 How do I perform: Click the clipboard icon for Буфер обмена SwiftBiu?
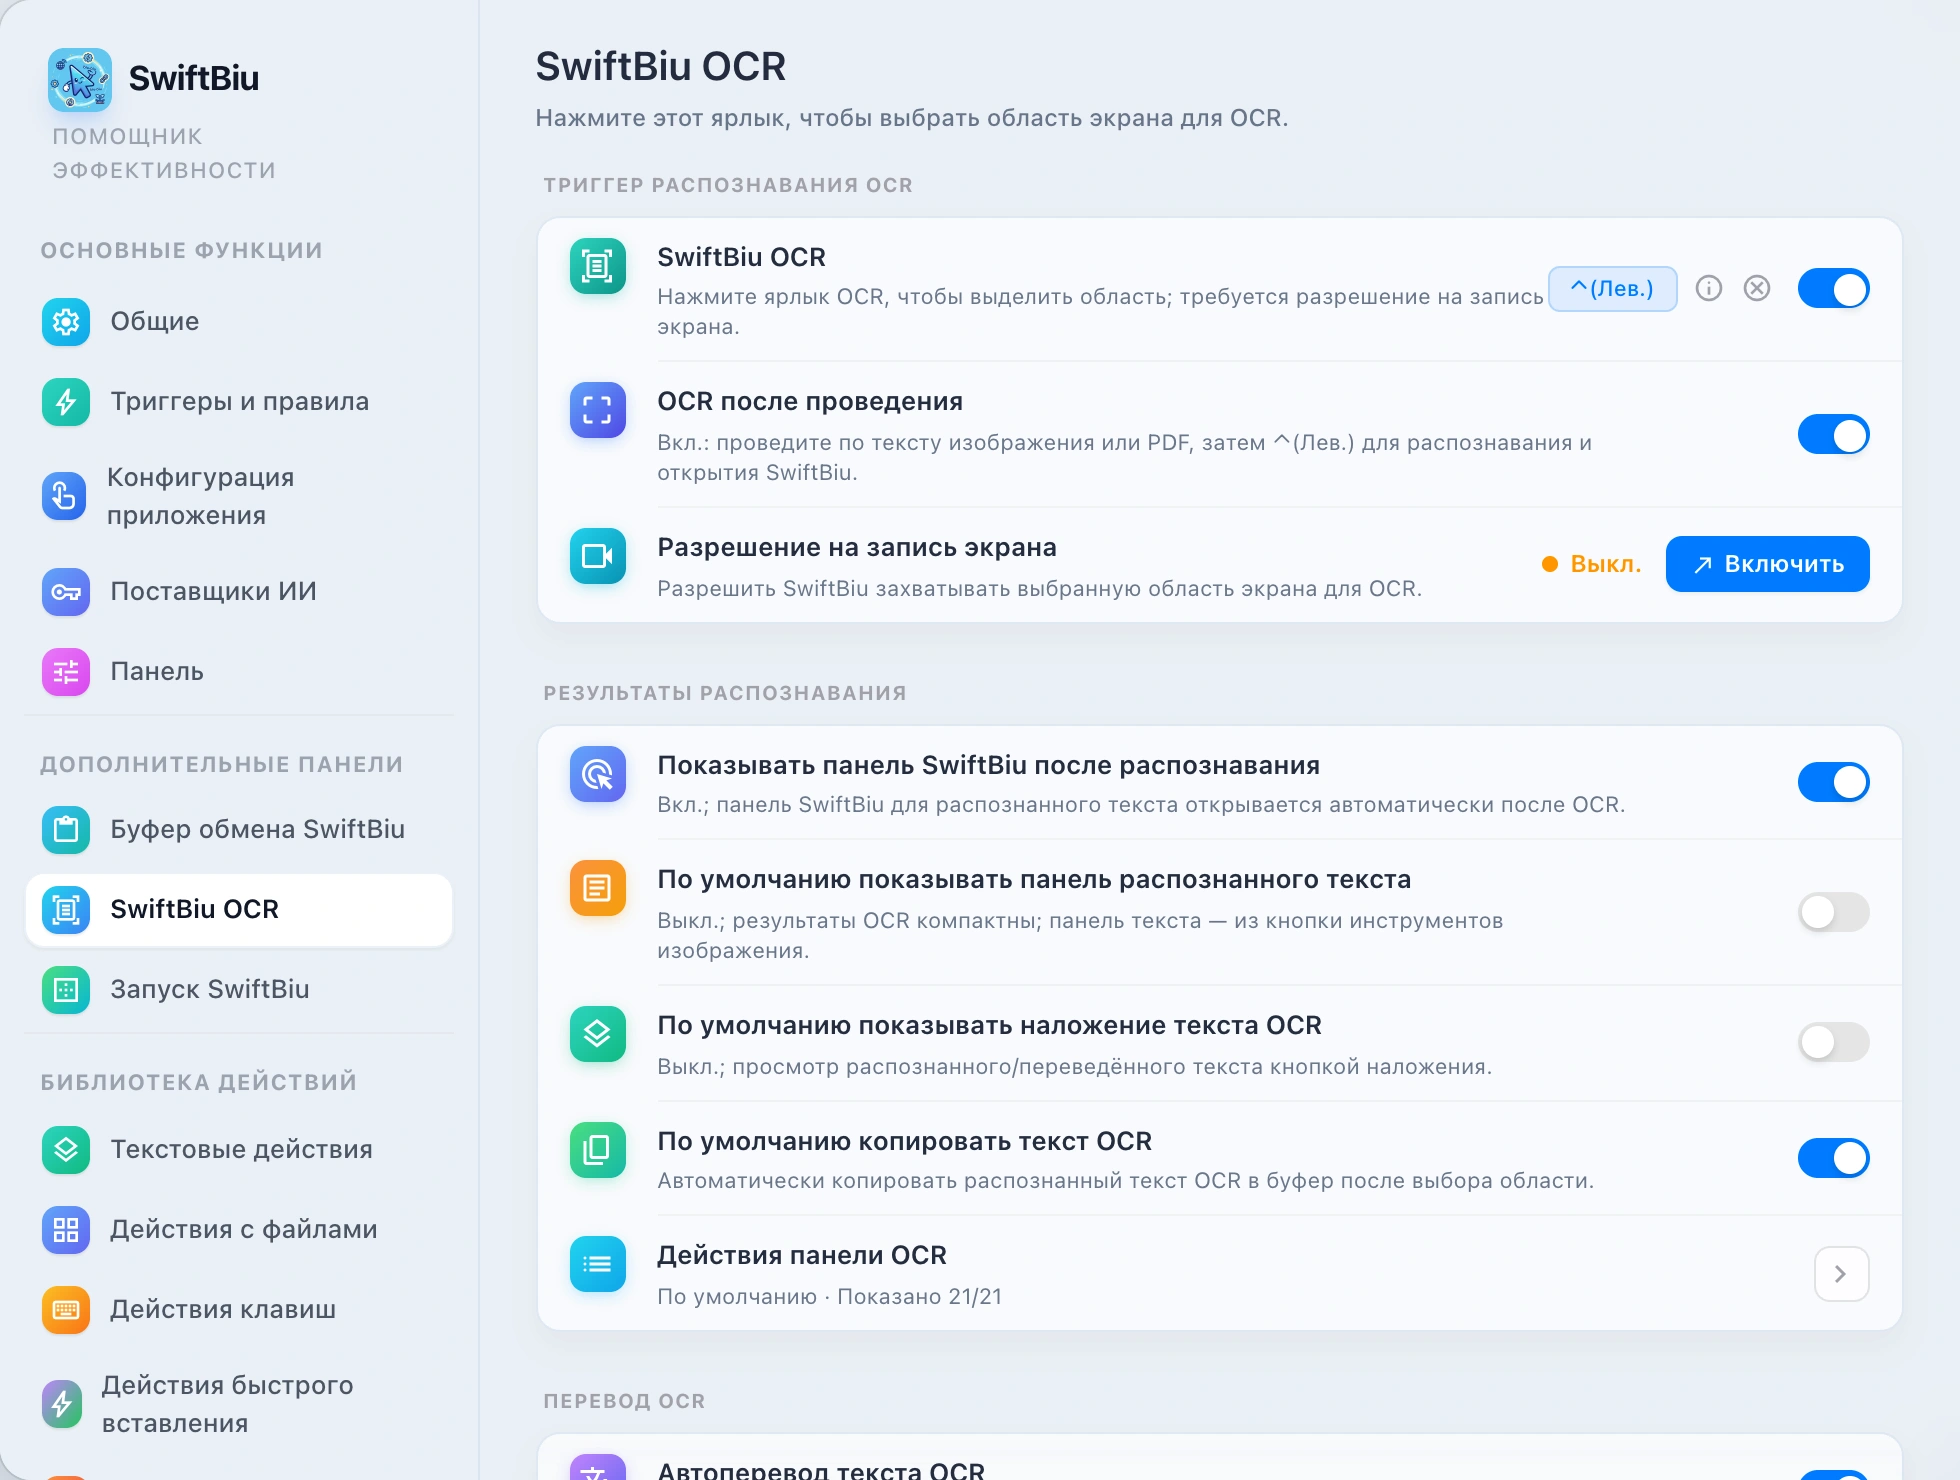click(66, 830)
